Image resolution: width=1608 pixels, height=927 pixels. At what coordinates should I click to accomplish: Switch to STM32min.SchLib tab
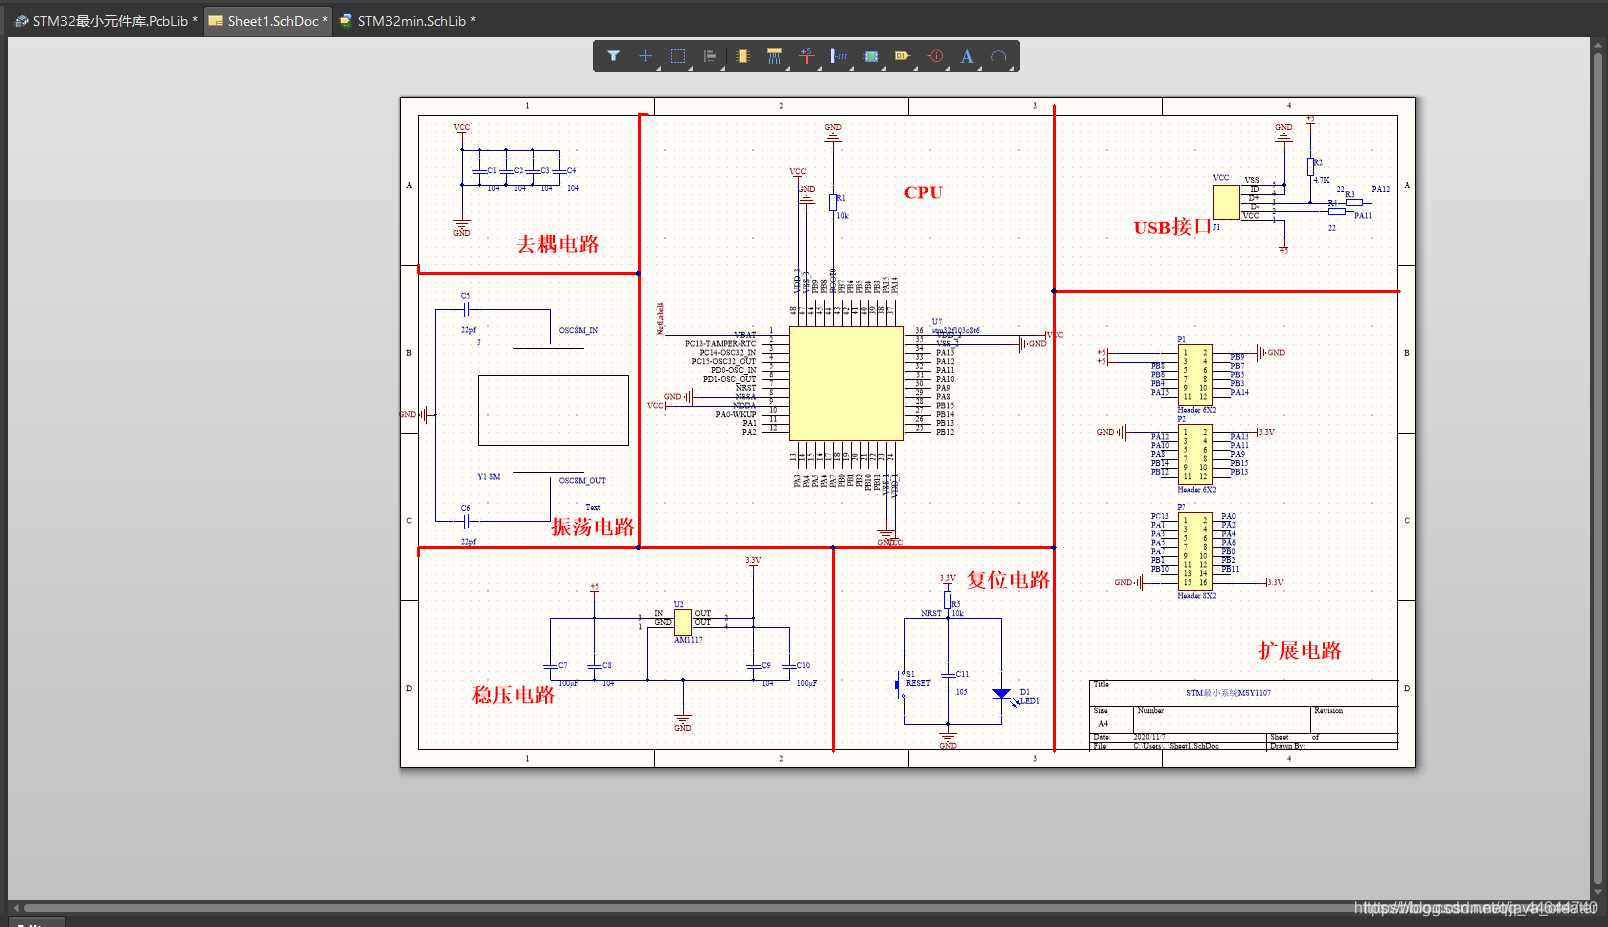pos(407,21)
